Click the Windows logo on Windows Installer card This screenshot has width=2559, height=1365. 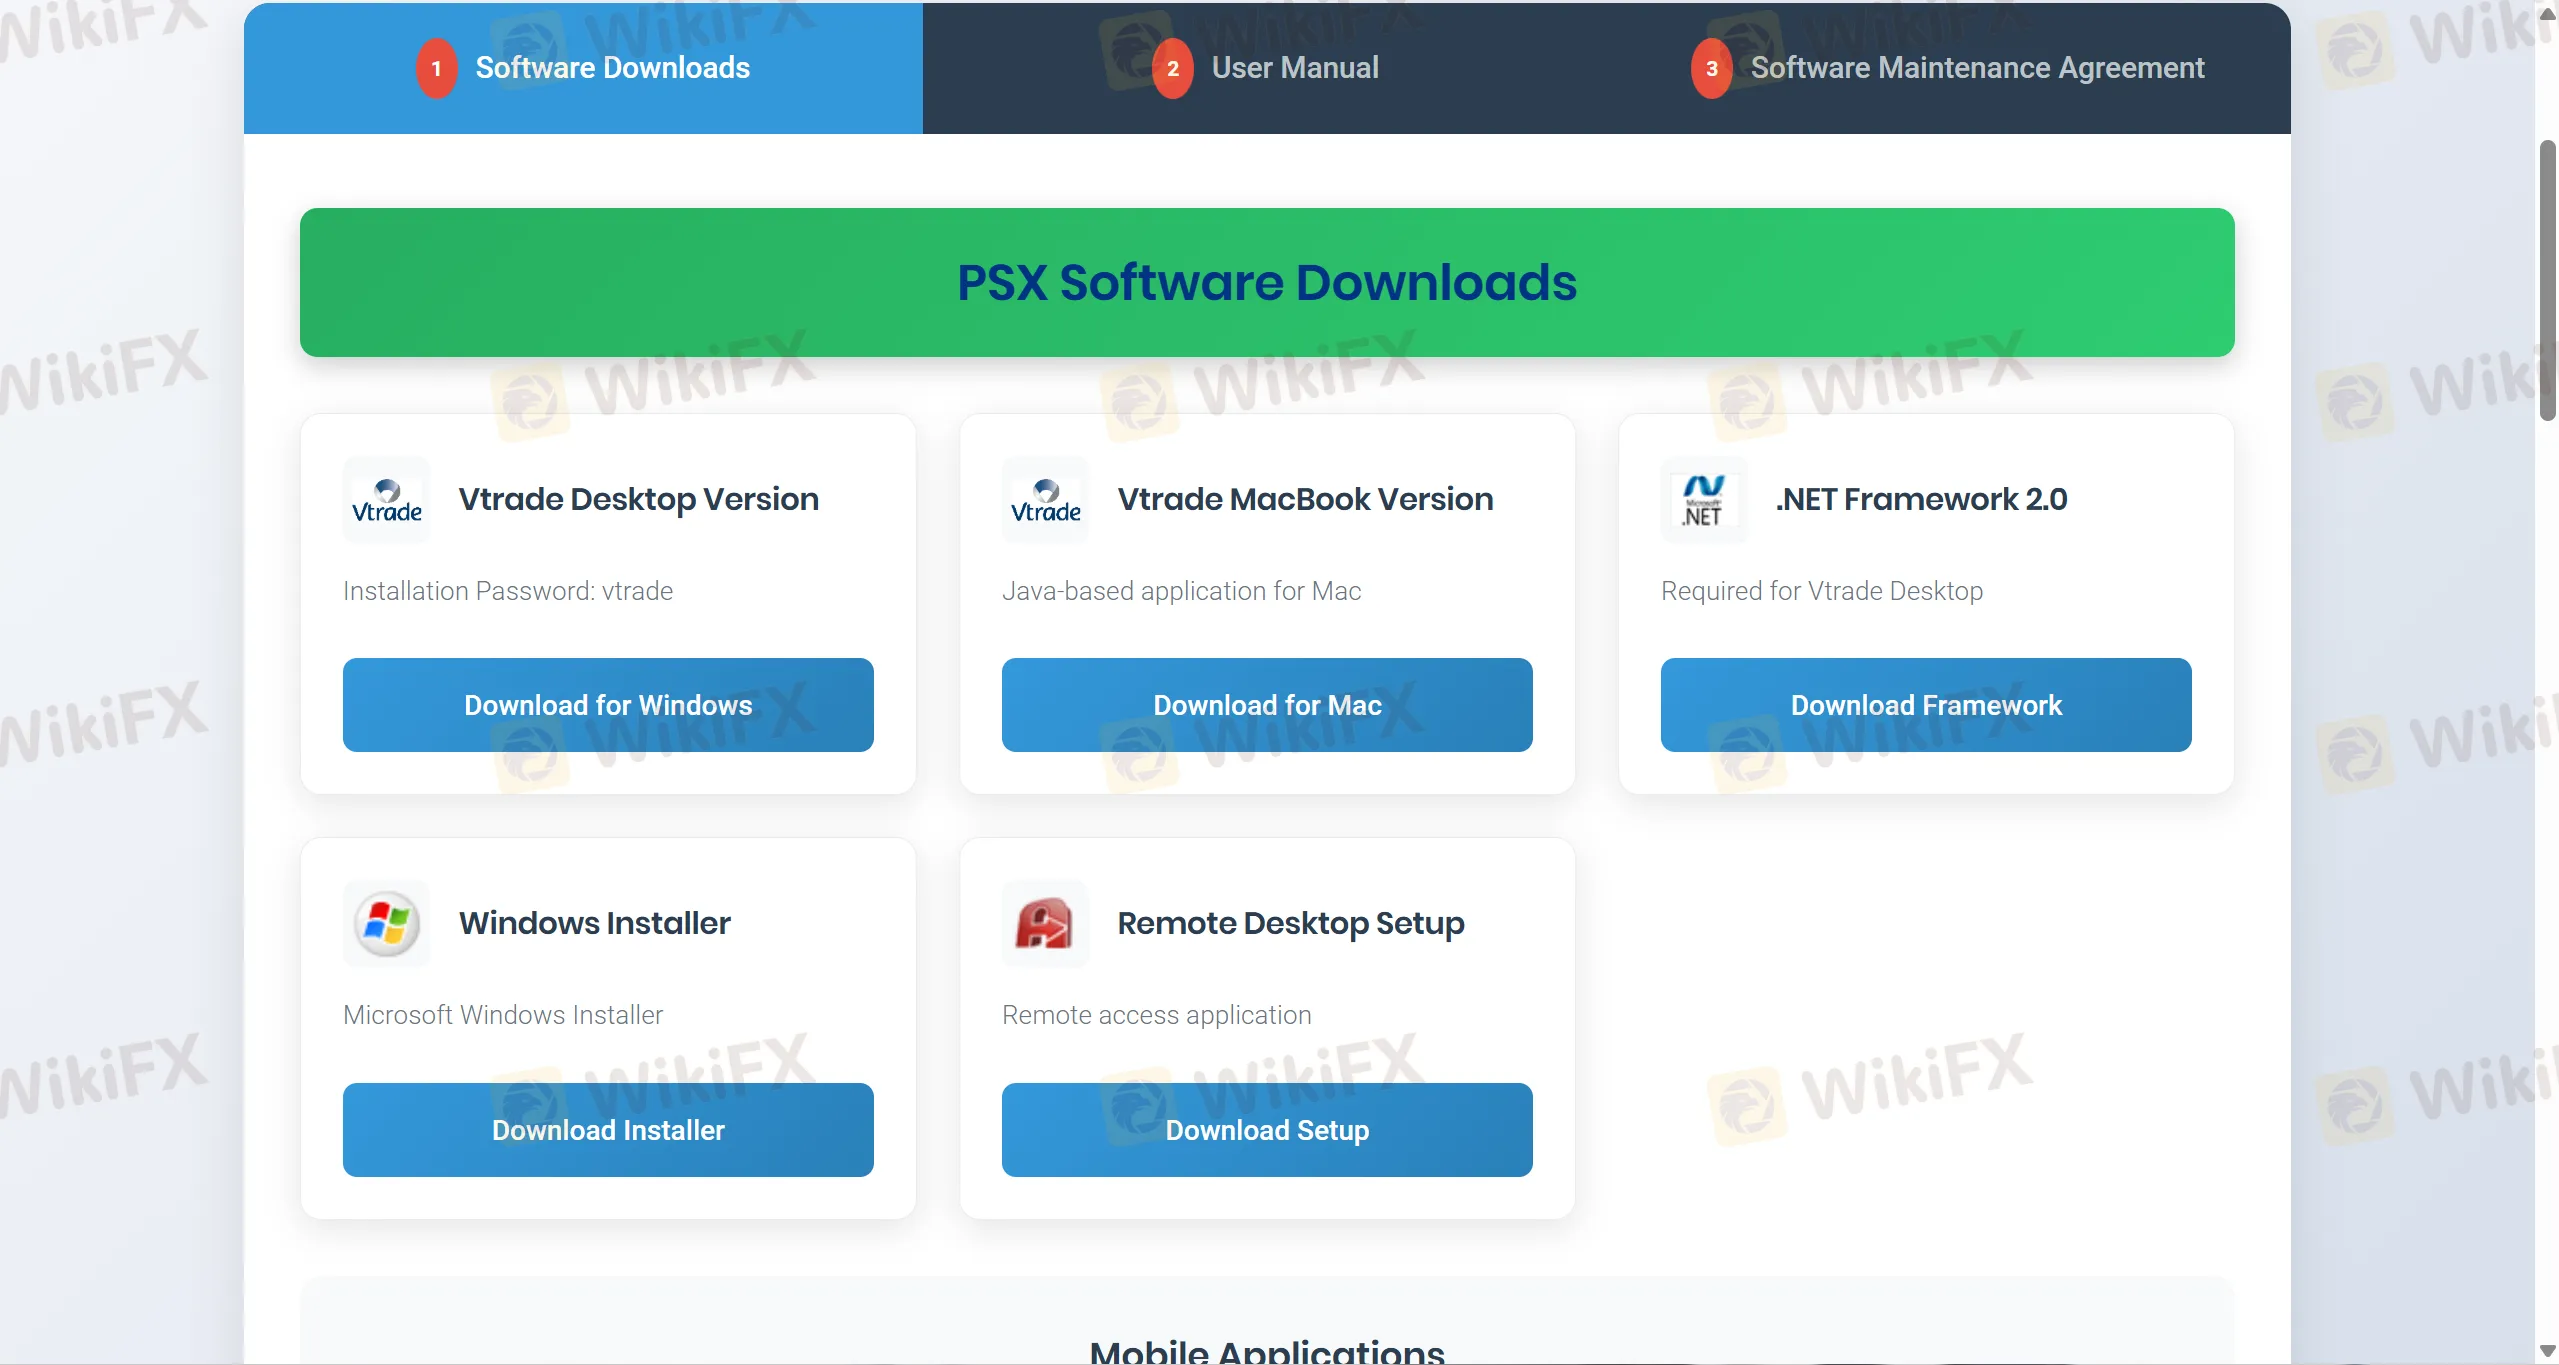[x=386, y=923]
